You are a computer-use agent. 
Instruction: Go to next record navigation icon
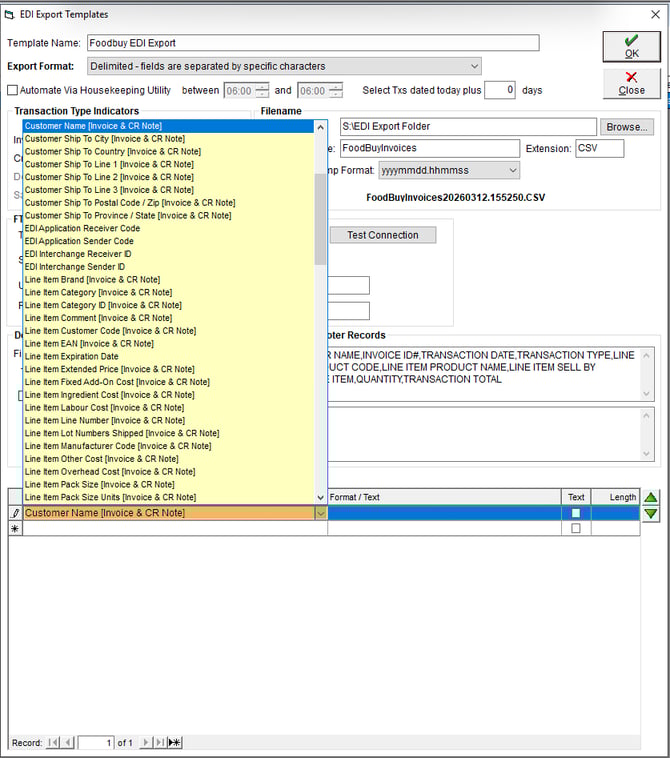[146, 742]
